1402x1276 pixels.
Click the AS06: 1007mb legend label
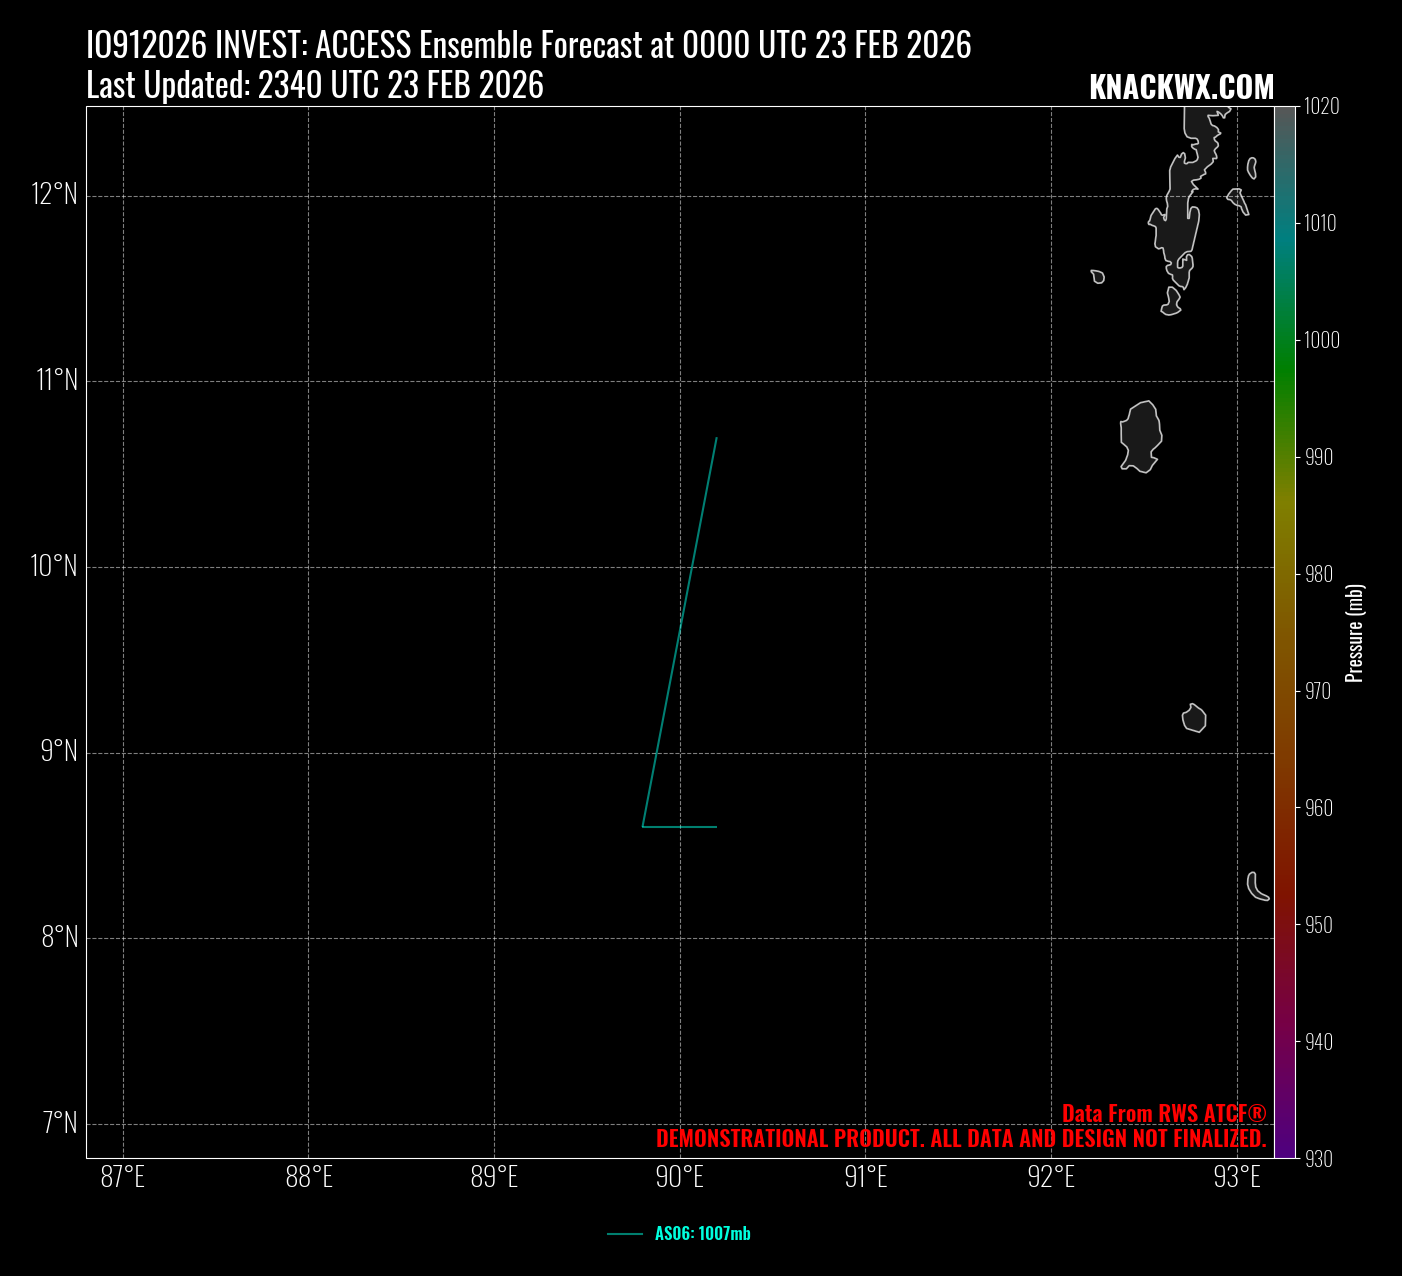point(702,1234)
